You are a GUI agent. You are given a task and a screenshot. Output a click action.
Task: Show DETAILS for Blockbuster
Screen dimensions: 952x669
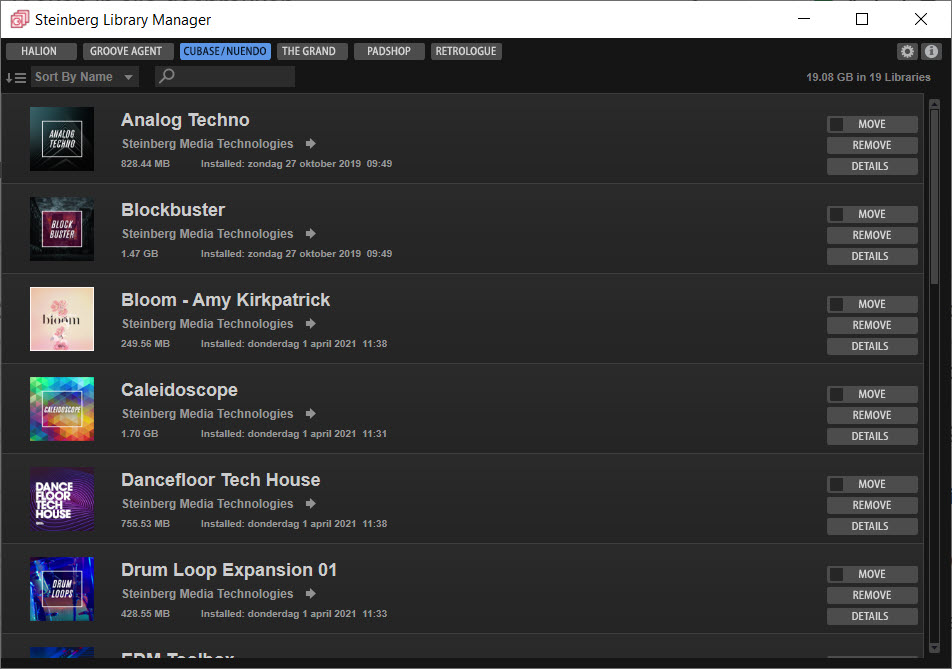(x=872, y=256)
